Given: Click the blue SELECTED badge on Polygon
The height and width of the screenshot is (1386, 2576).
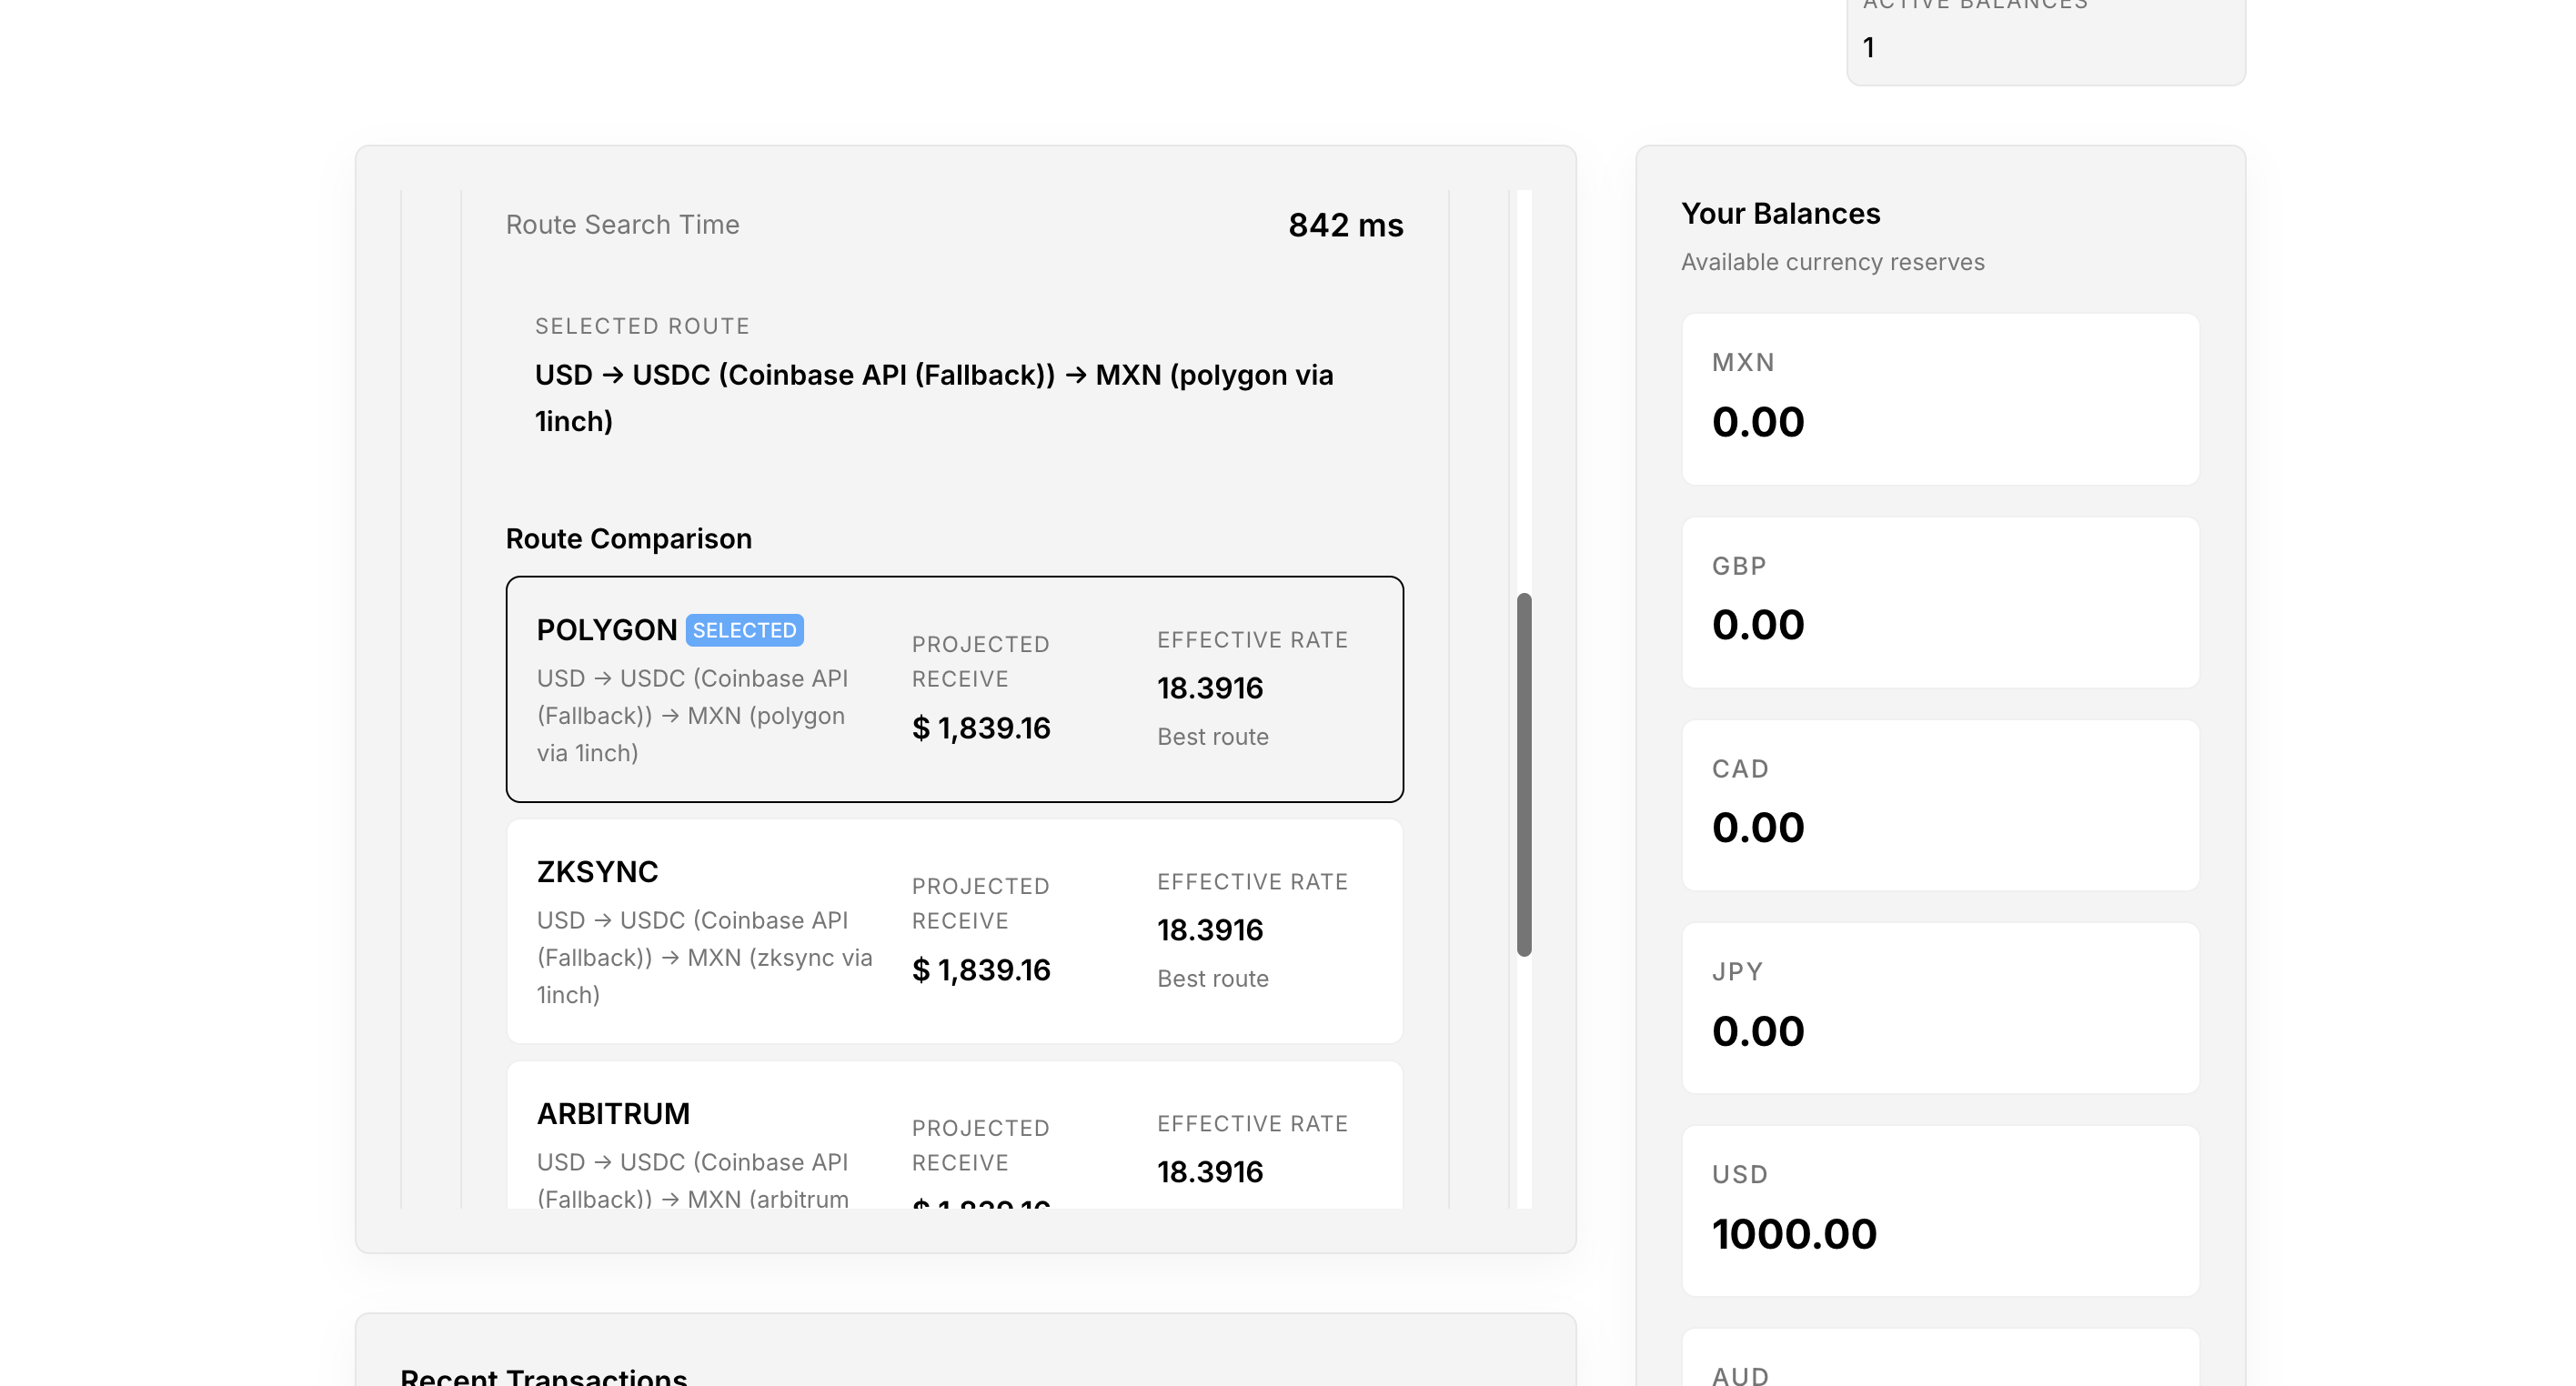Looking at the screenshot, I should [744, 630].
